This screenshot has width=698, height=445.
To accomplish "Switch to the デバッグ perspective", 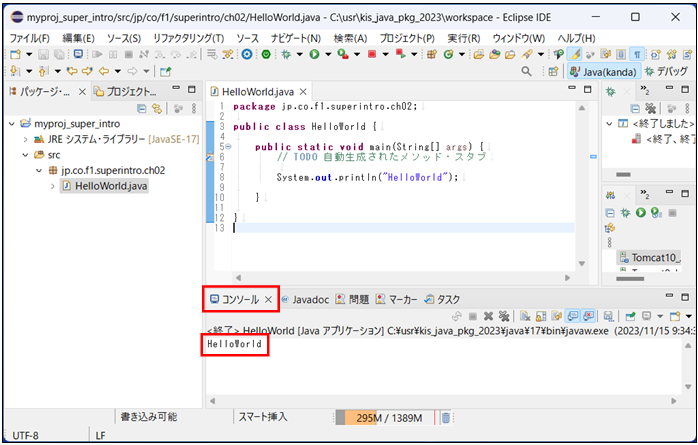I will click(x=665, y=72).
